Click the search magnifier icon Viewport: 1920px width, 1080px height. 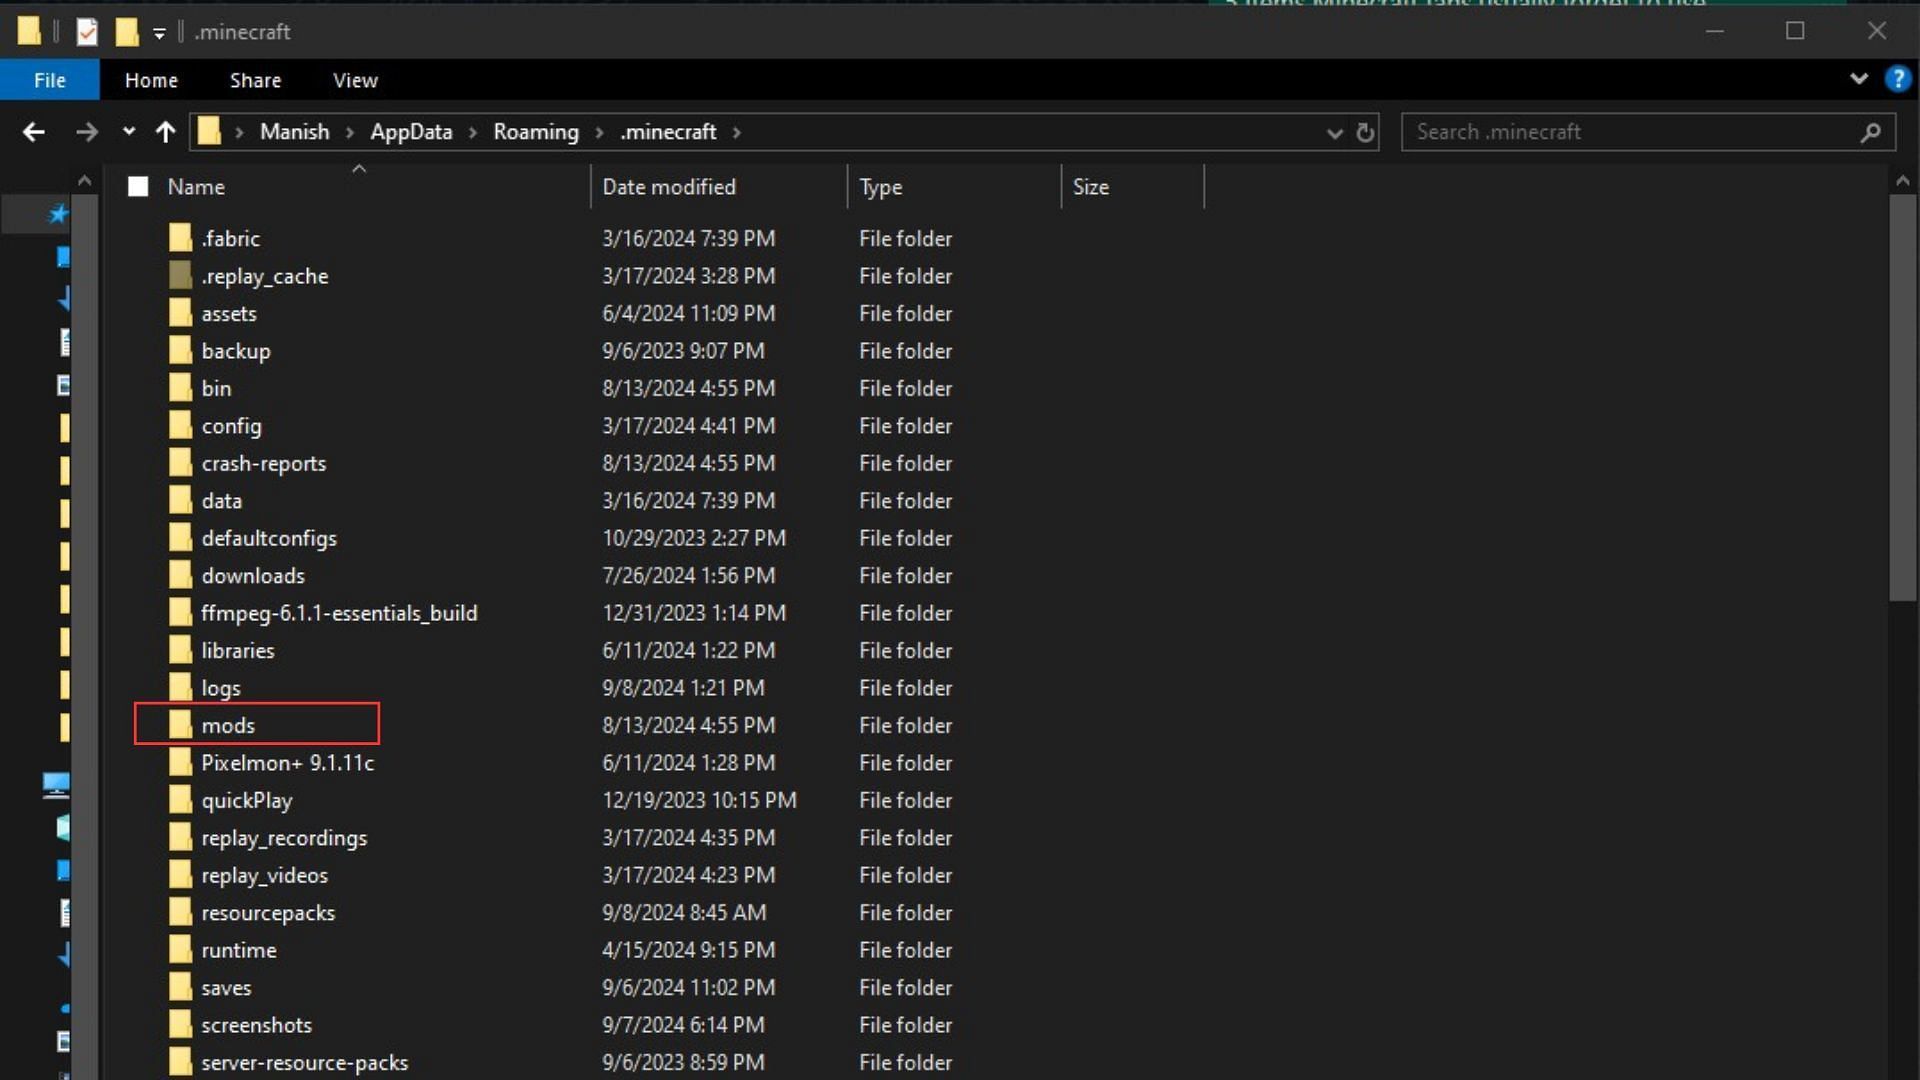coord(1871,132)
